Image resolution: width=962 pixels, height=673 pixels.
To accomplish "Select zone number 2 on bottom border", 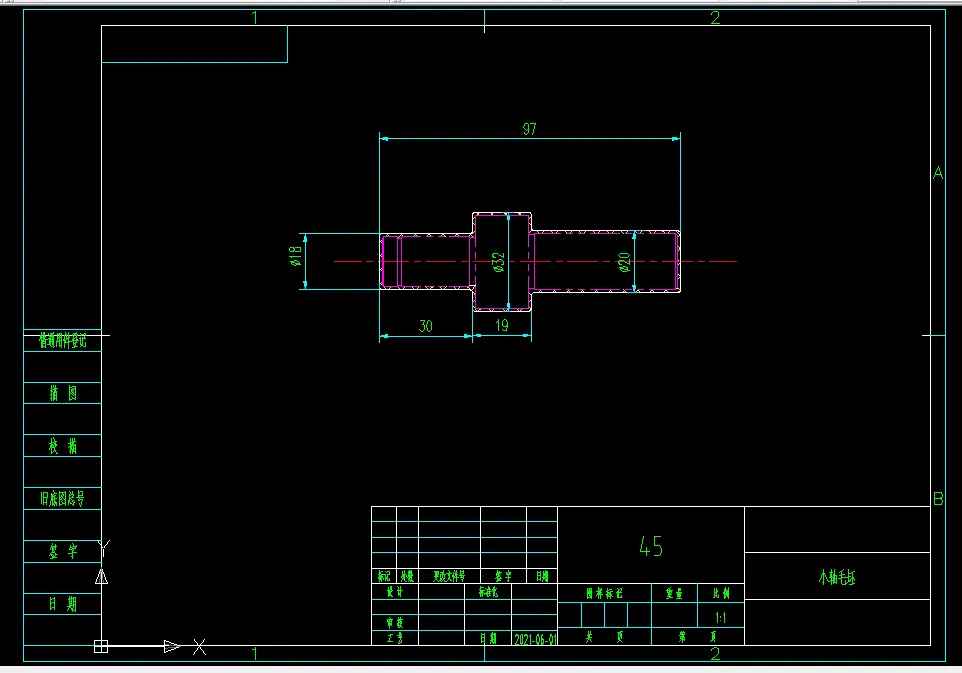I will pos(715,654).
